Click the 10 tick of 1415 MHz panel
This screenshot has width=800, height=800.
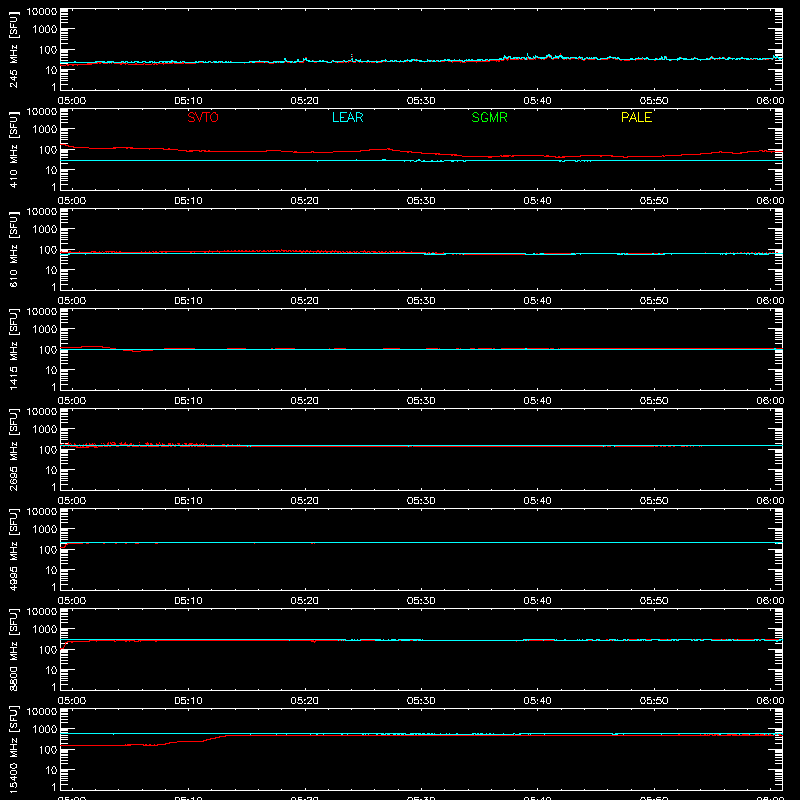coord(52,370)
